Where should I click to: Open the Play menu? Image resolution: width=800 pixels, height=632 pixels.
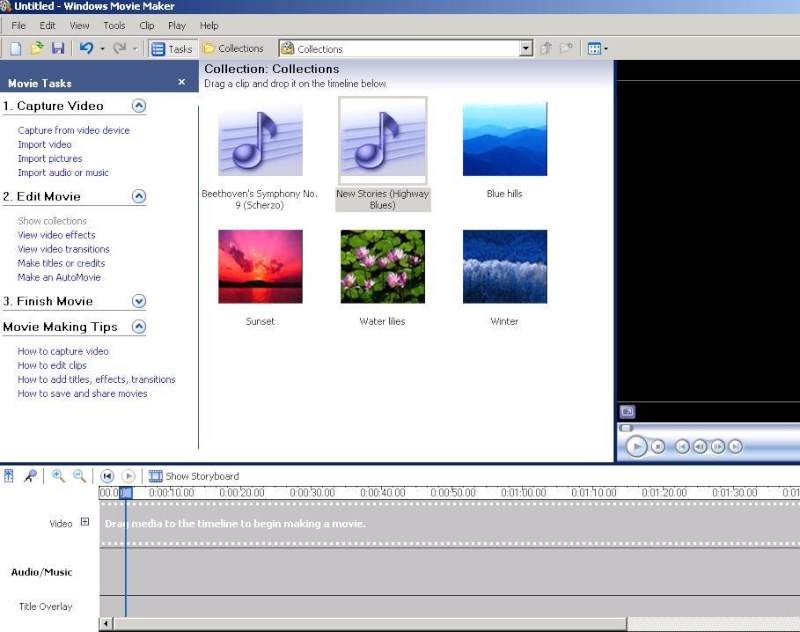coord(177,26)
